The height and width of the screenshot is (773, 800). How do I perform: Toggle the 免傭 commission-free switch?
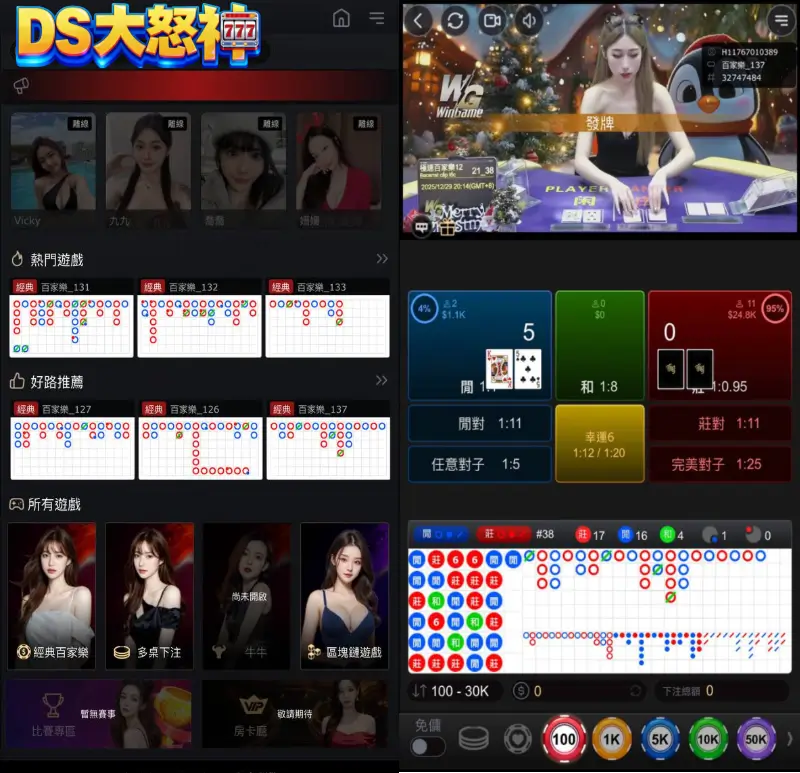pos(428,746)
